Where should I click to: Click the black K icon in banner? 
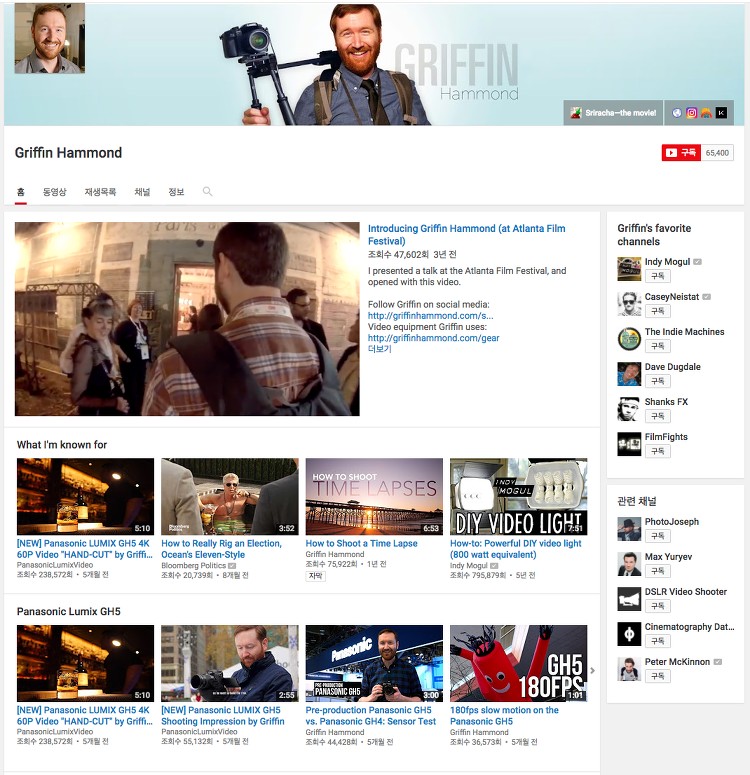721,113
